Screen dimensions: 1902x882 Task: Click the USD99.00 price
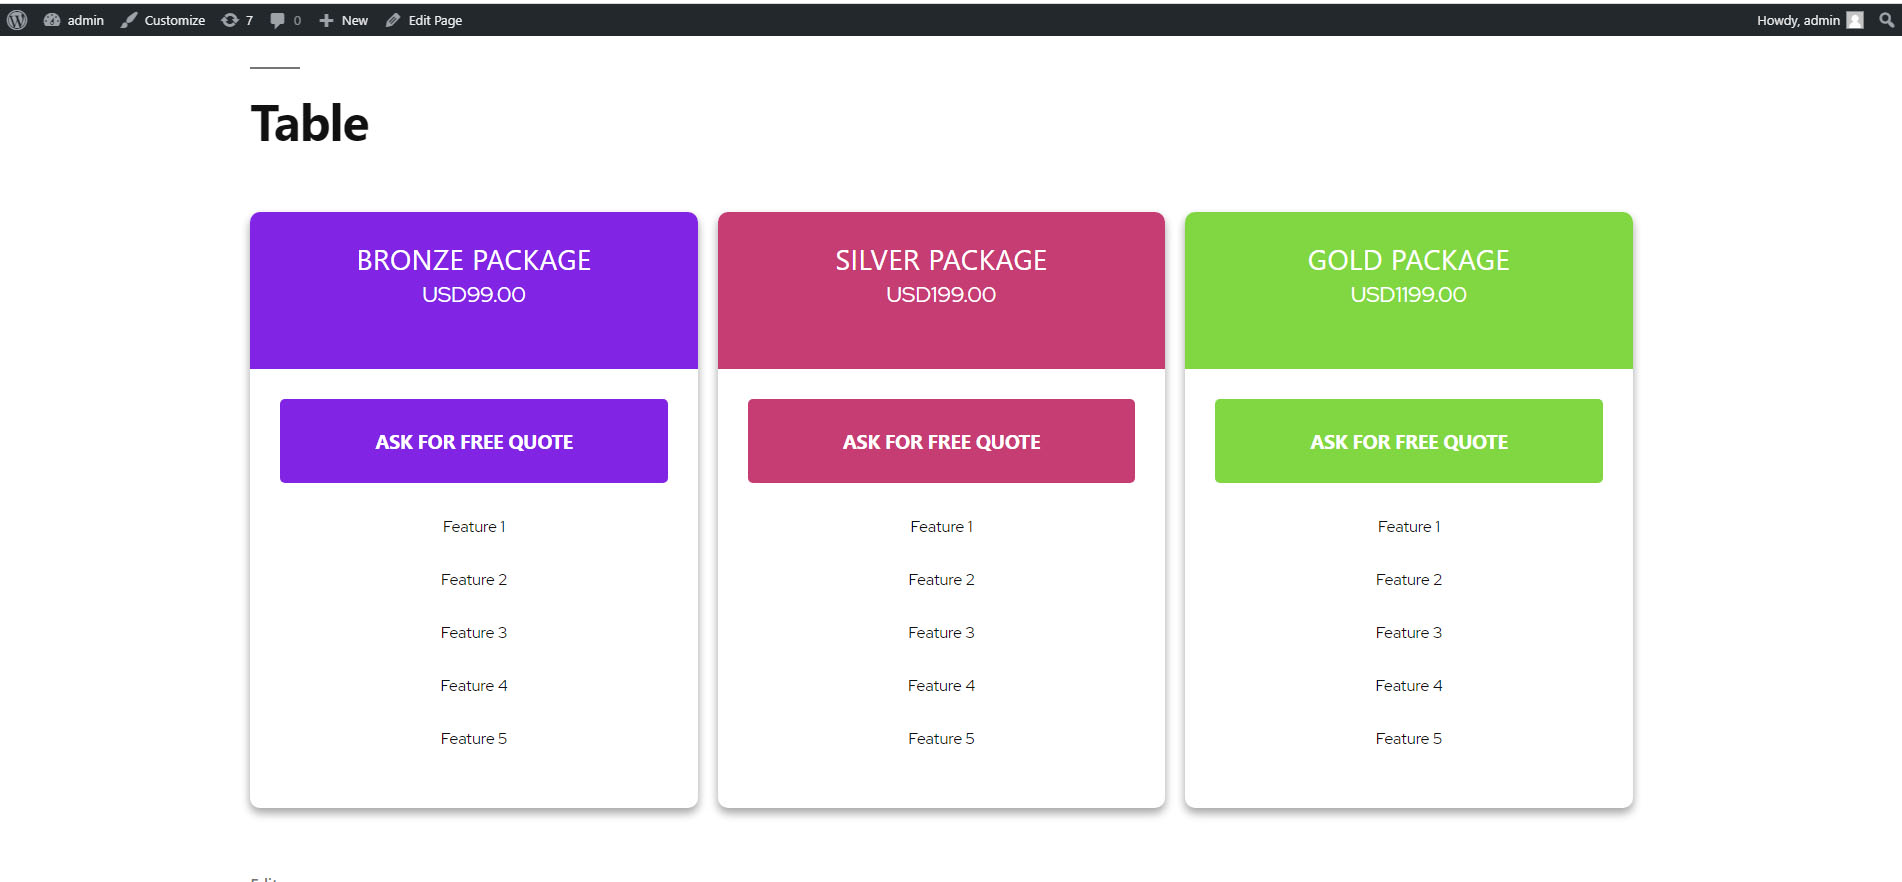[x=474, y=295]
